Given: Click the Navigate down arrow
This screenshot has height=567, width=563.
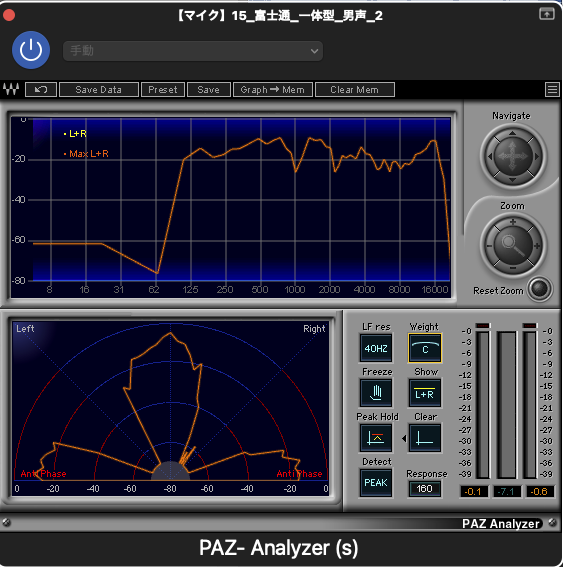Looking at the screenshot, I should pos(512,180).
